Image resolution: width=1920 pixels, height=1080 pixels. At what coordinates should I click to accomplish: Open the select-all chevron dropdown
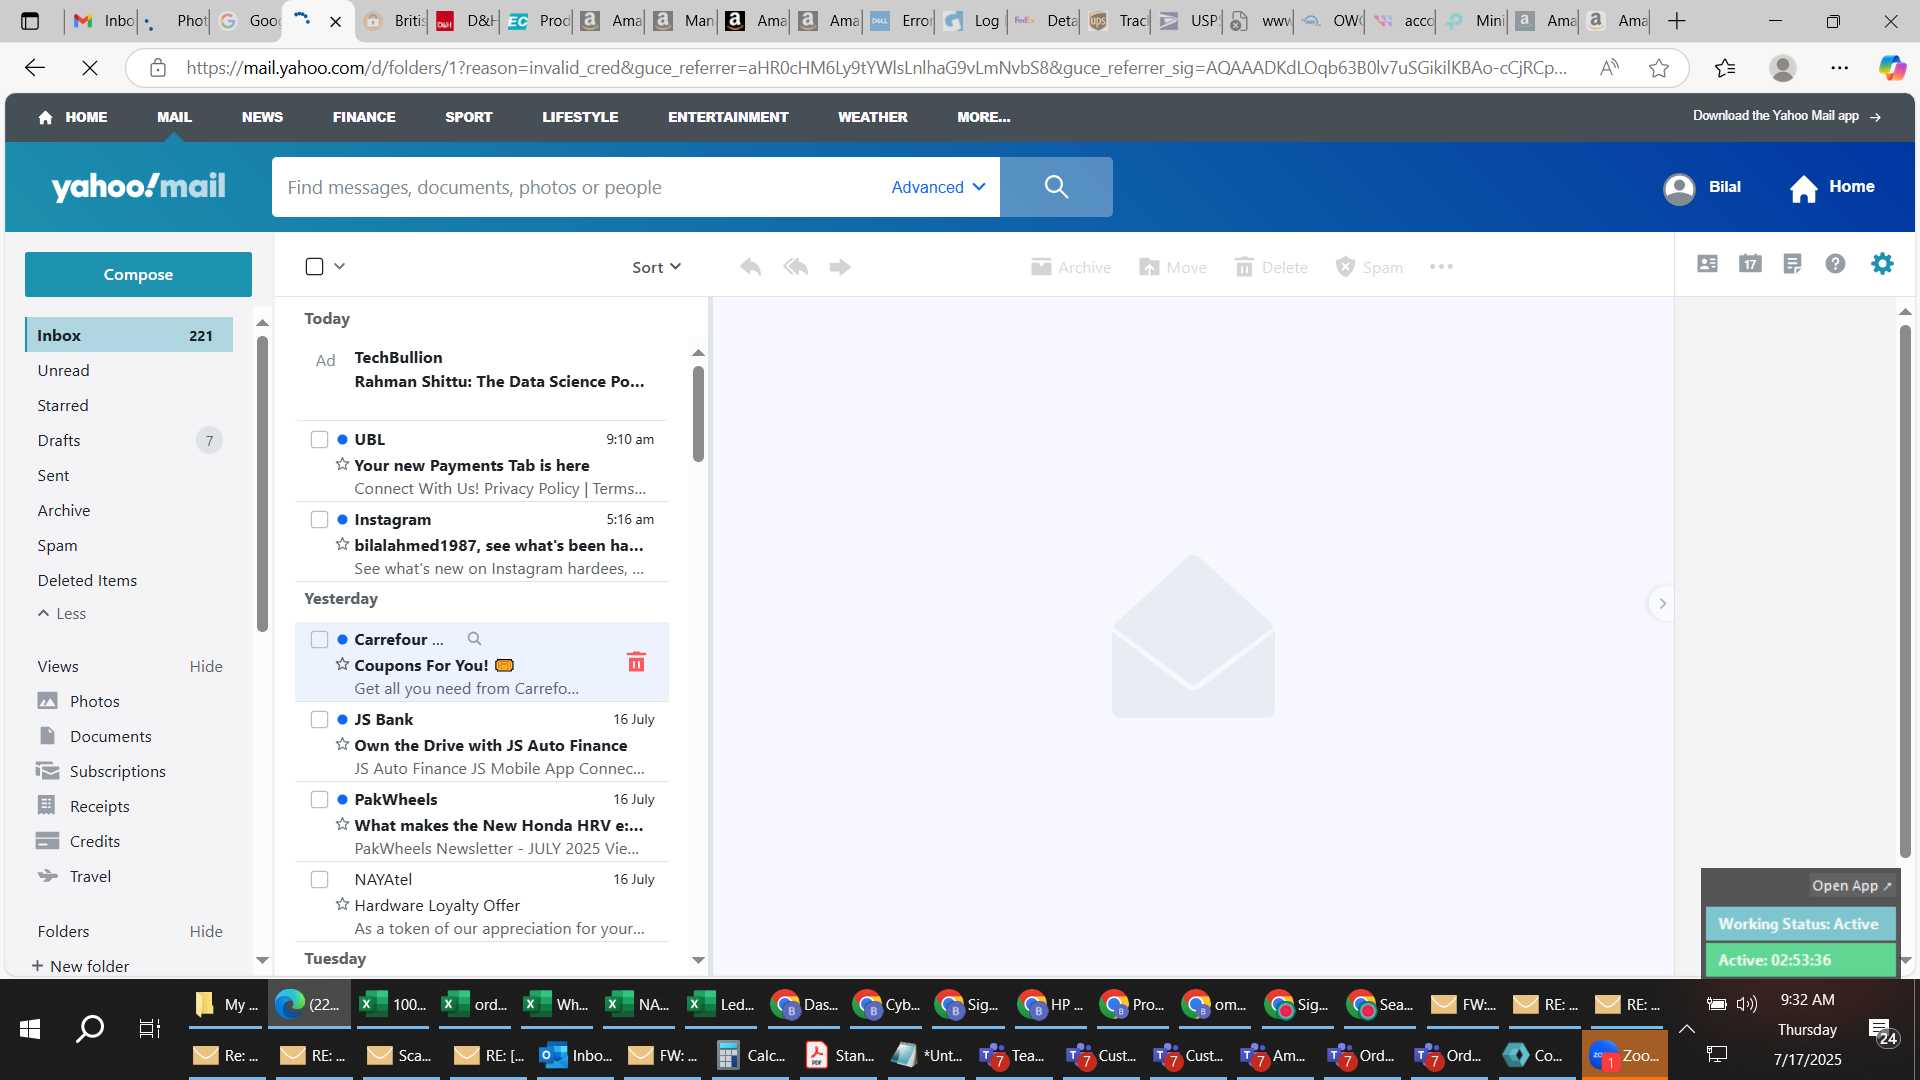[x=339, y=266]
